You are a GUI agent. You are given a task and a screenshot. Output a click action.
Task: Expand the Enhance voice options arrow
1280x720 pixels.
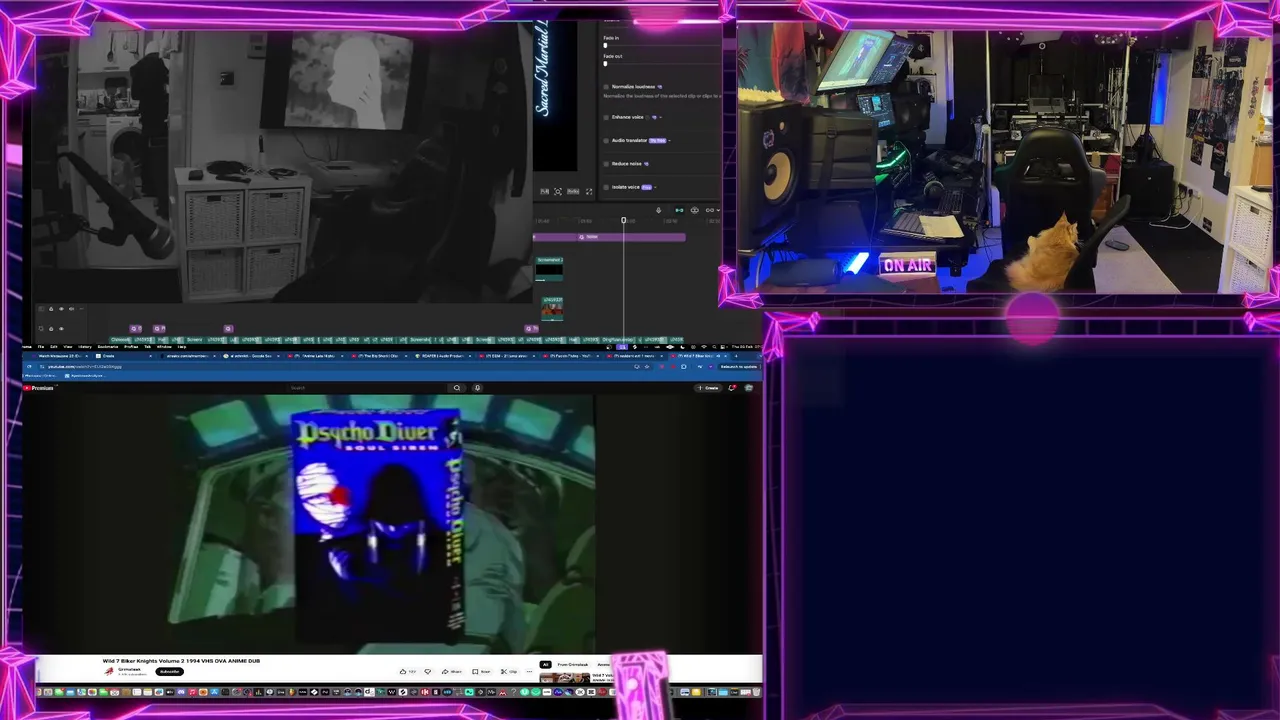pos(660,117)
